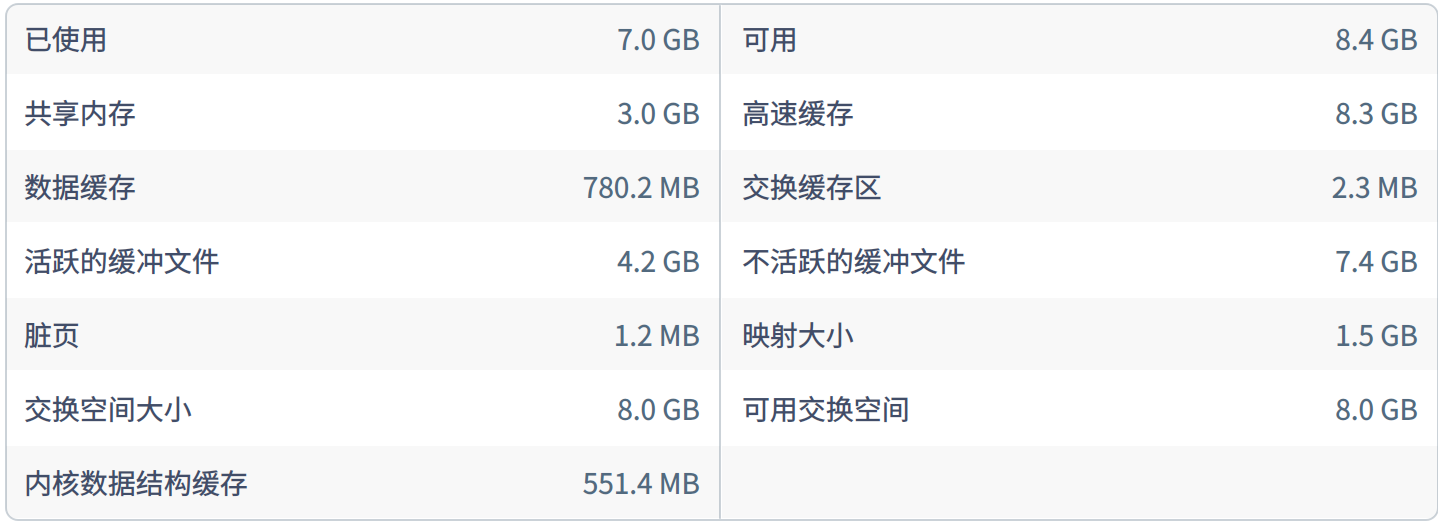Click the 脏页 label
Image resolution: width=1438 pixels, height=526 pixels.
[52, 335]
